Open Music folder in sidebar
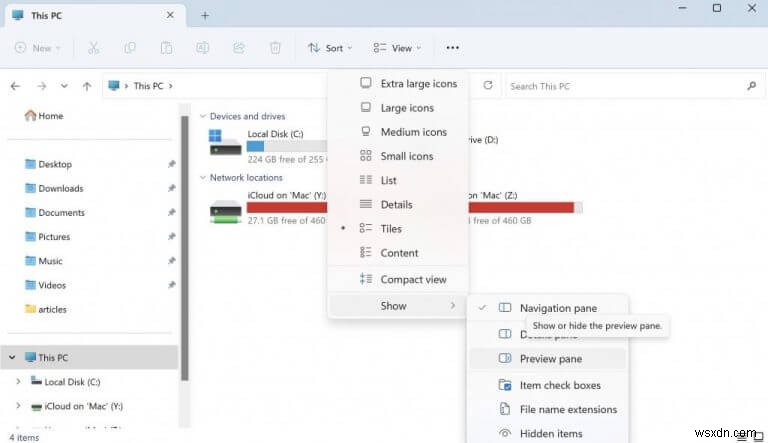 tap(44, 261)
